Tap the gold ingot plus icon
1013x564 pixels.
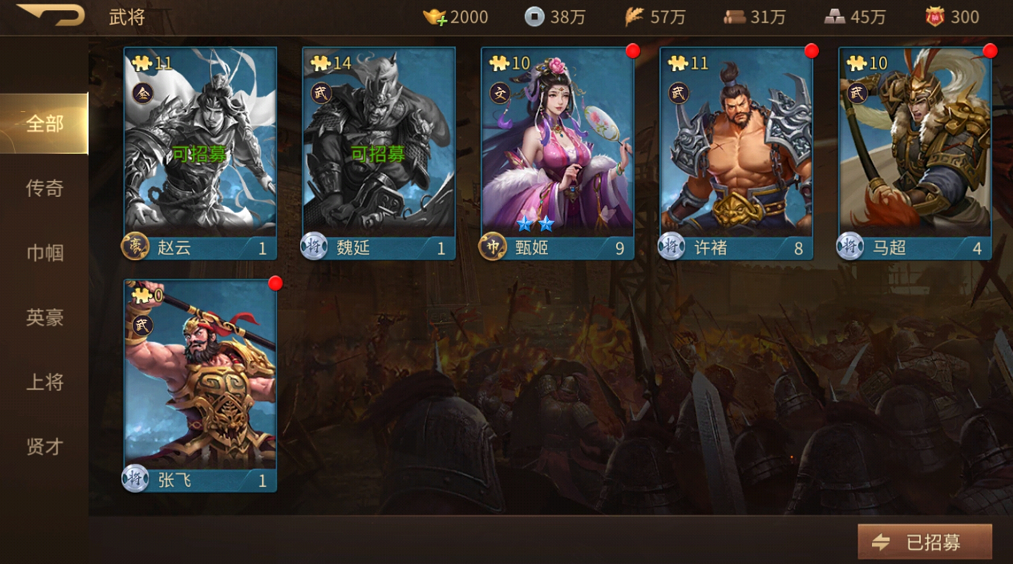click(435, 17)
